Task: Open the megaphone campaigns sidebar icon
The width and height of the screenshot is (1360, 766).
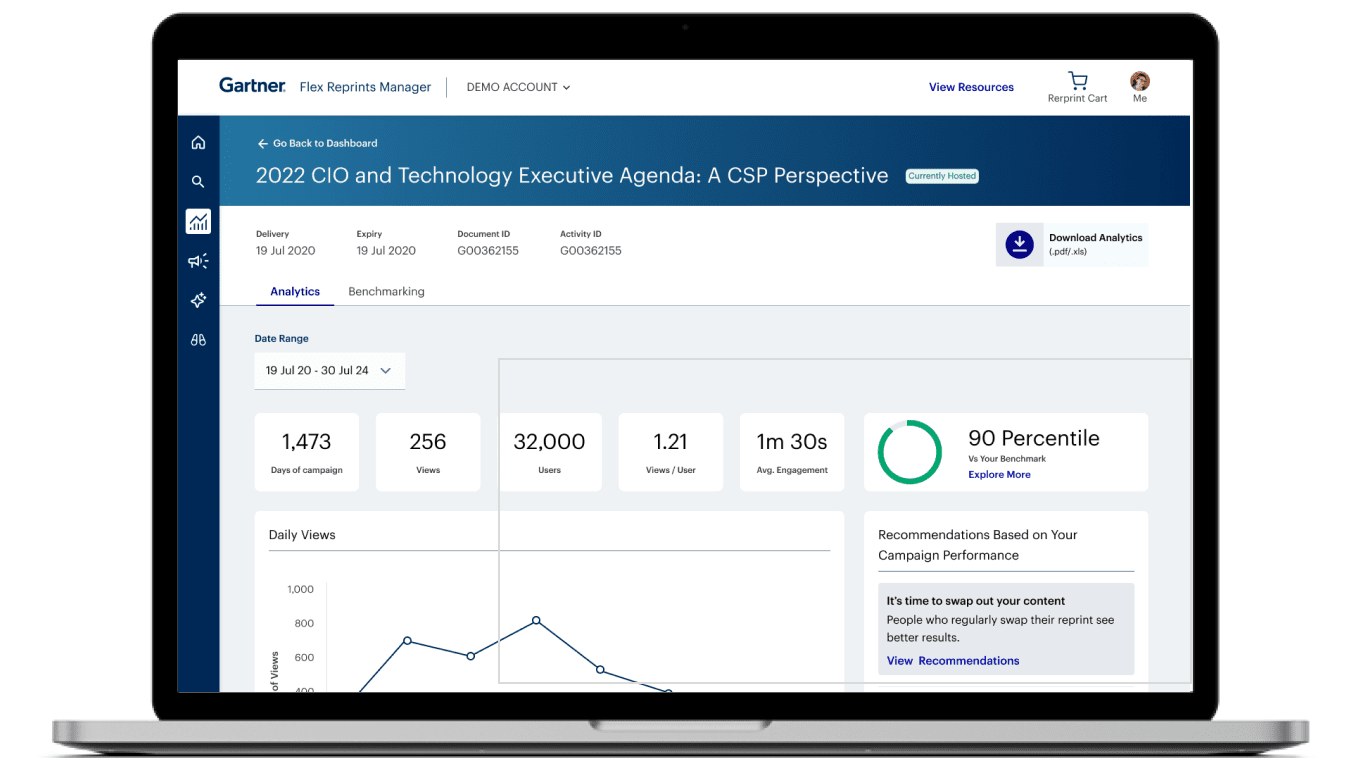Action: click(x=198, y=261)
